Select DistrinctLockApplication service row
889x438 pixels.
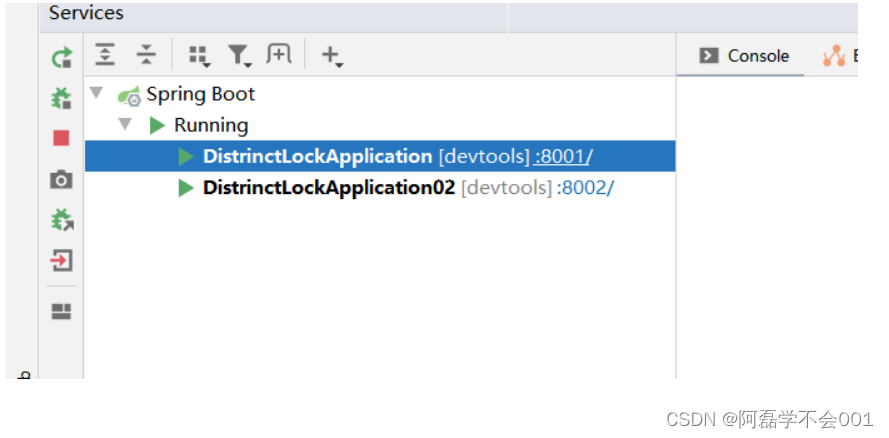click(x=380, y=156)
